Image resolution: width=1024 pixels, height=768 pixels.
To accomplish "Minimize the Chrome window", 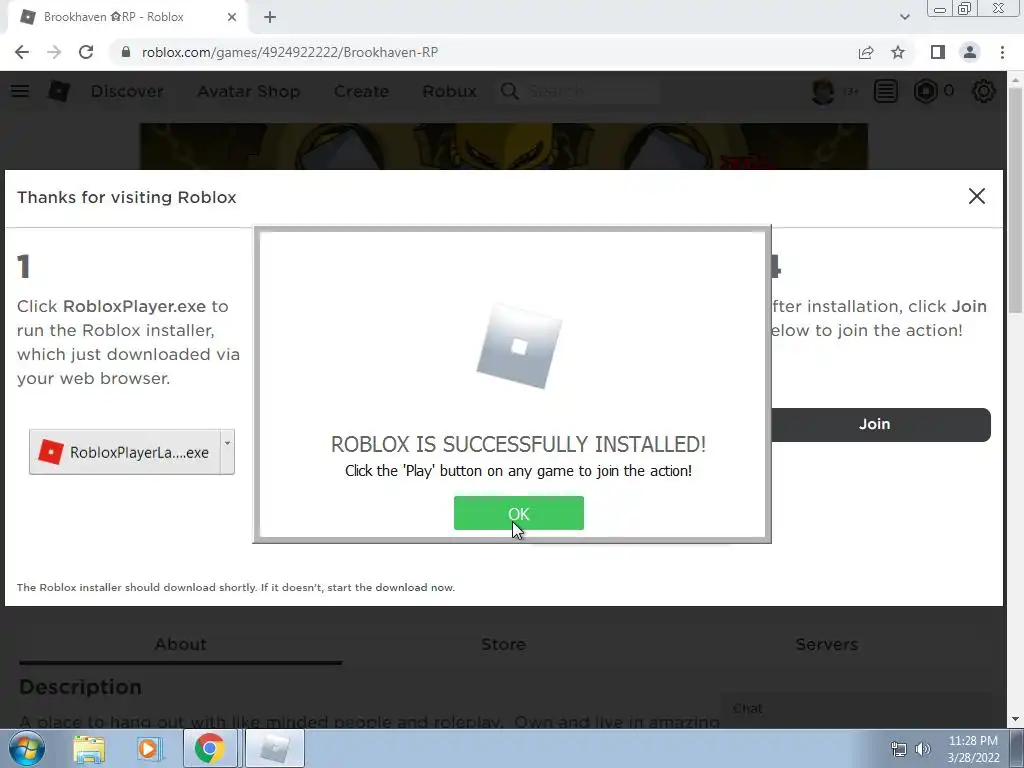I will click(x=940, y=9).
